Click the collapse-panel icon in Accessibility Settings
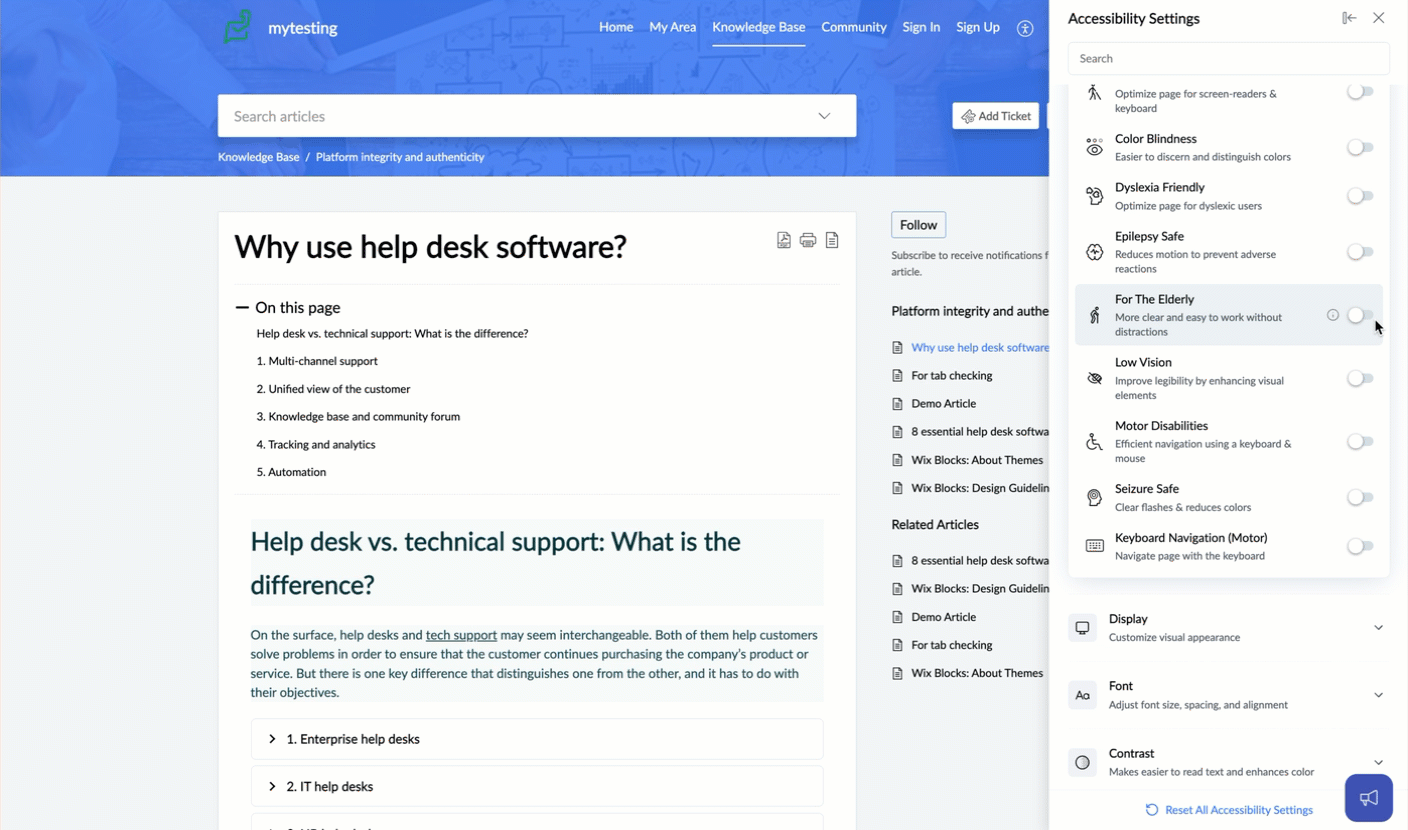1408x830 pixels. (1349, 18)
